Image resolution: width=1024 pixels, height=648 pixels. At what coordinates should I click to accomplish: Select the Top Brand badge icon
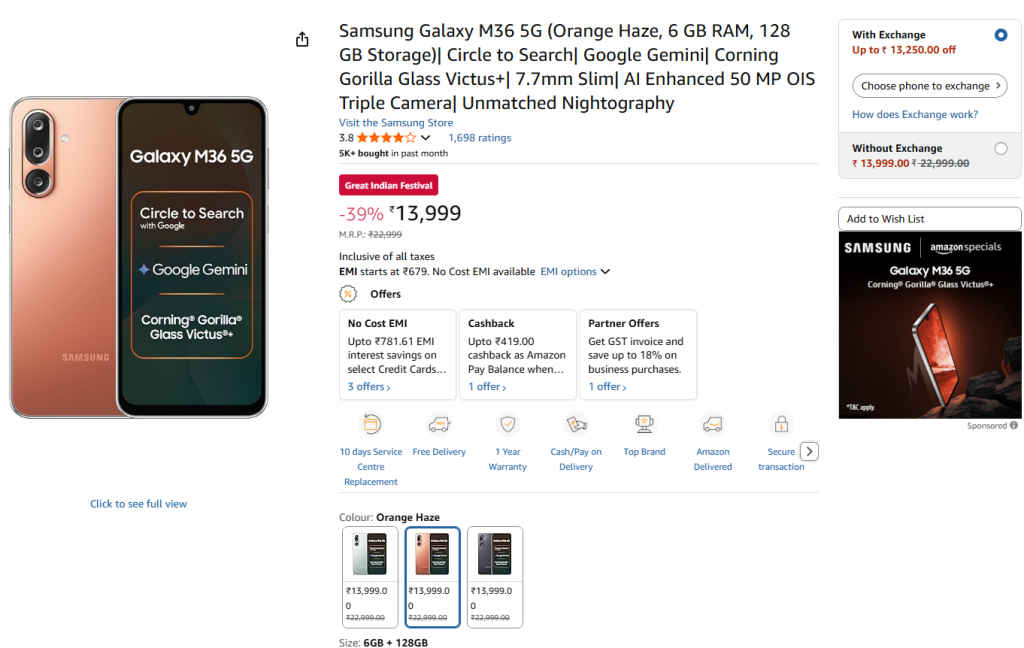[x=644, y=425]
